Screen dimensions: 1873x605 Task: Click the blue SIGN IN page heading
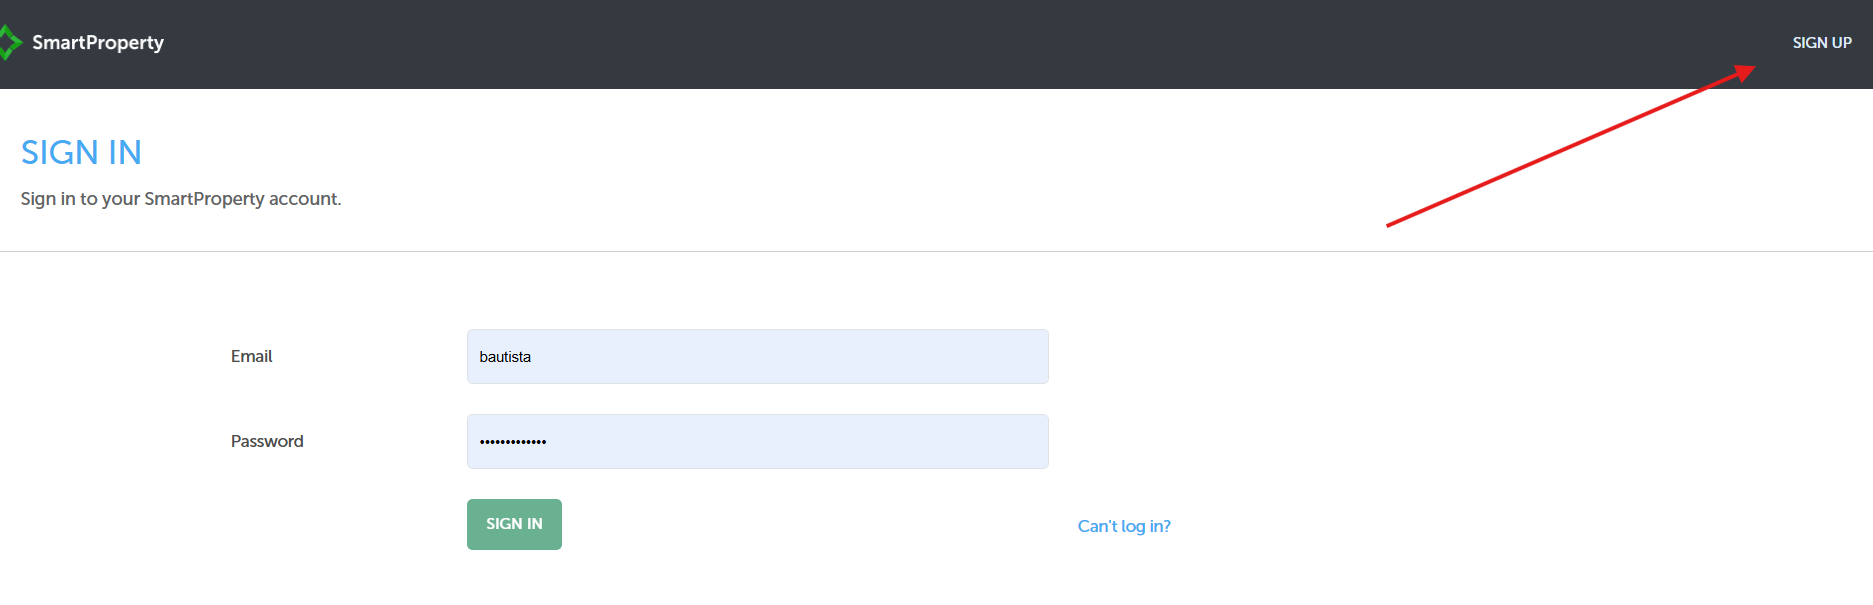click(81, 152)
